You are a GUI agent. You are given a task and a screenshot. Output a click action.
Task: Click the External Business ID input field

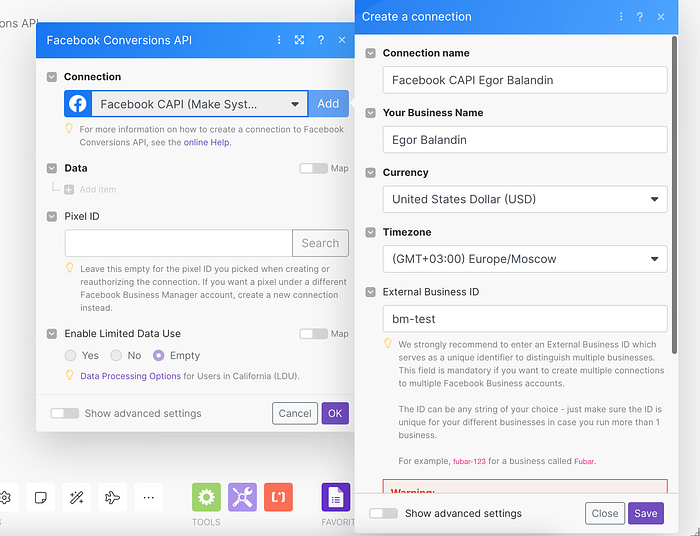click(525, 319)
